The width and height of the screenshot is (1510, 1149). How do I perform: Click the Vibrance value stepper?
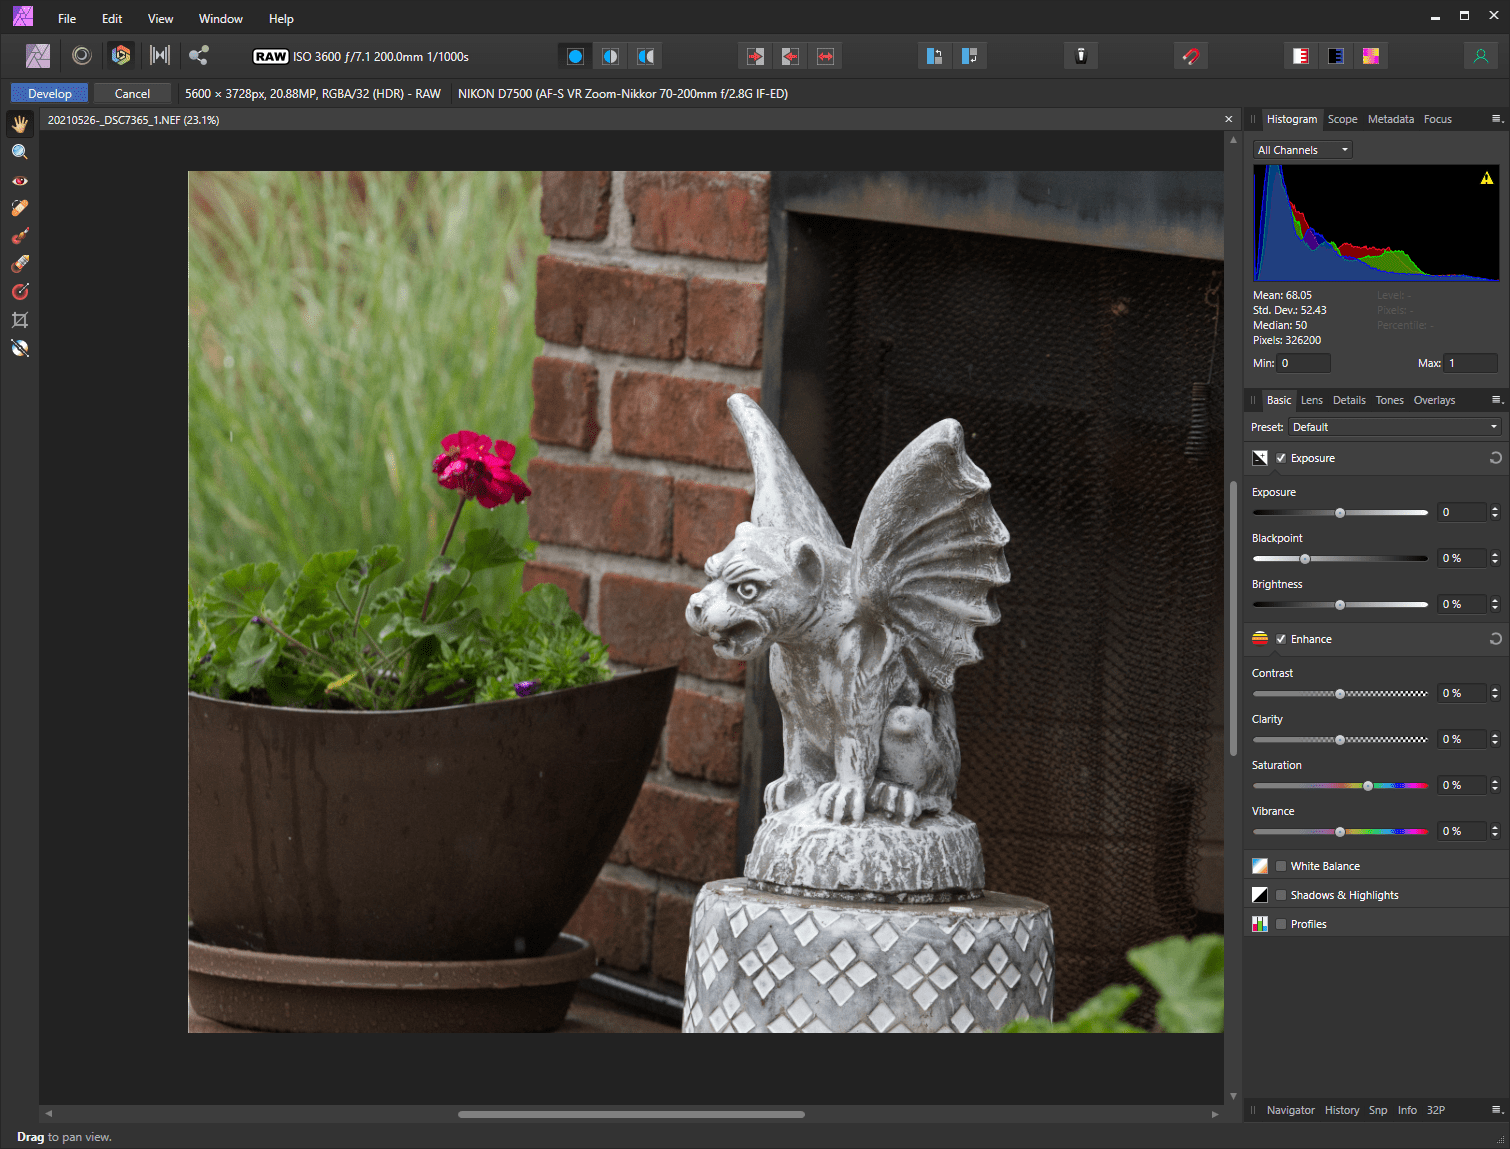1495,831
